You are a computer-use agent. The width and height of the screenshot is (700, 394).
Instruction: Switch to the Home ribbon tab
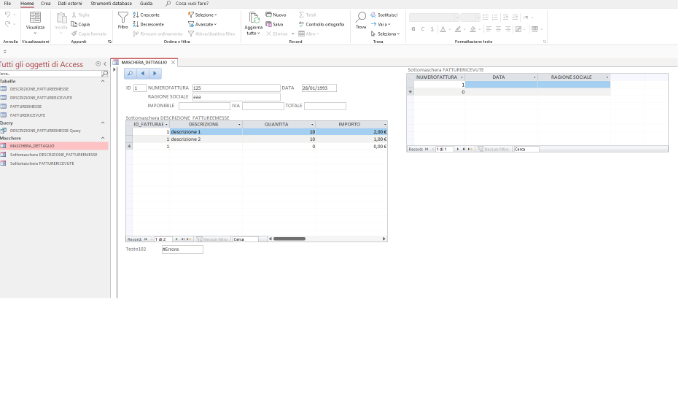27,3
